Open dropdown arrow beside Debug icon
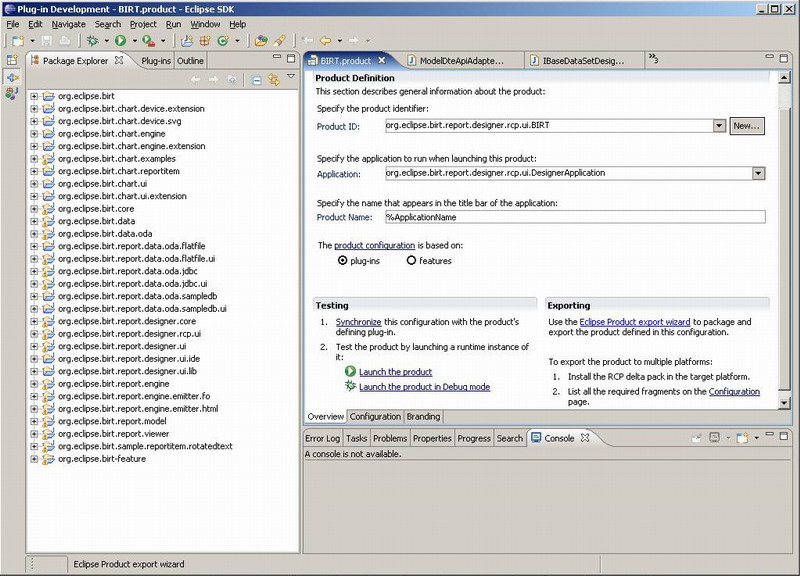 tap(106, 41)
